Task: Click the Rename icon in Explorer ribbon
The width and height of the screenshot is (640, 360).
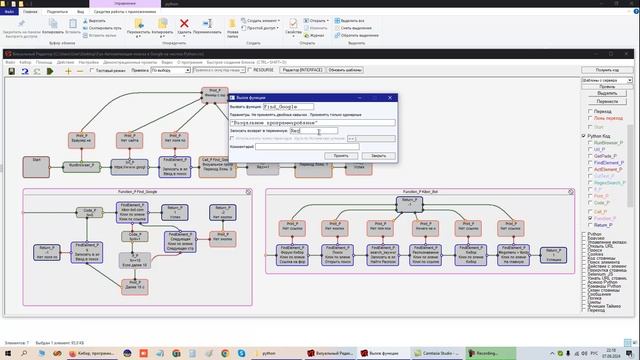Action: tap(207, 24)
